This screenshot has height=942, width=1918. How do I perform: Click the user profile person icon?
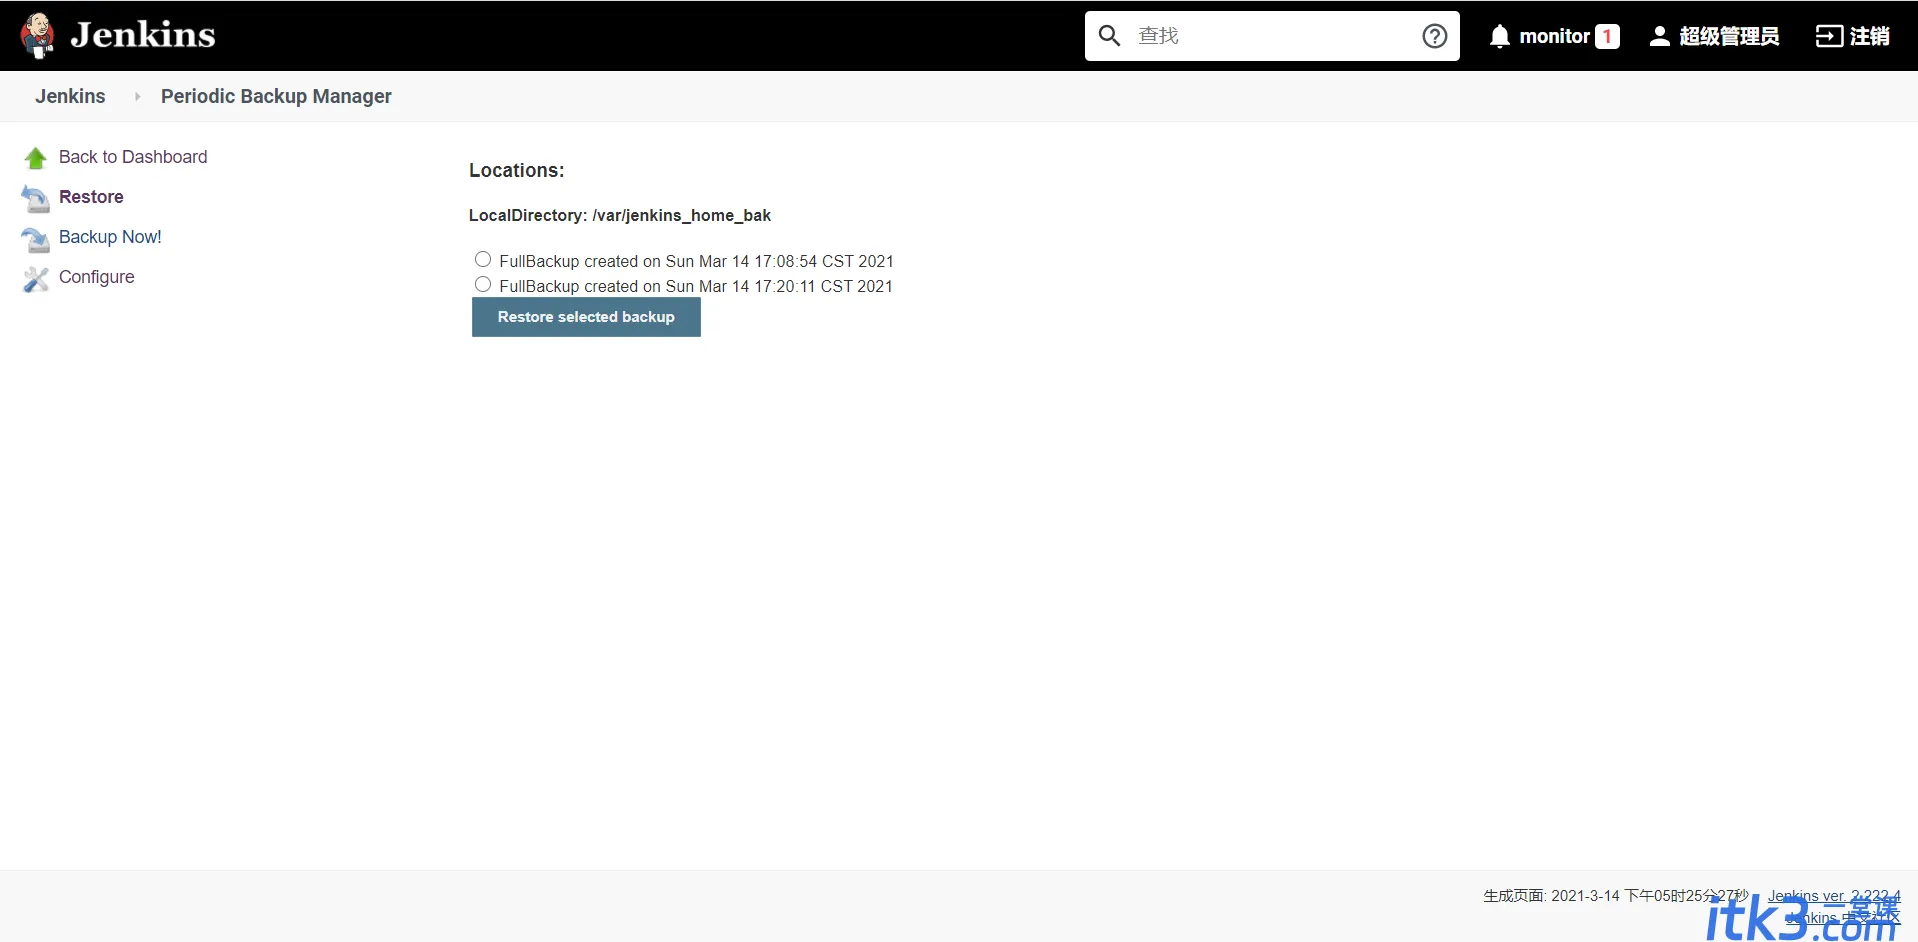click(x=1659, y=36)
